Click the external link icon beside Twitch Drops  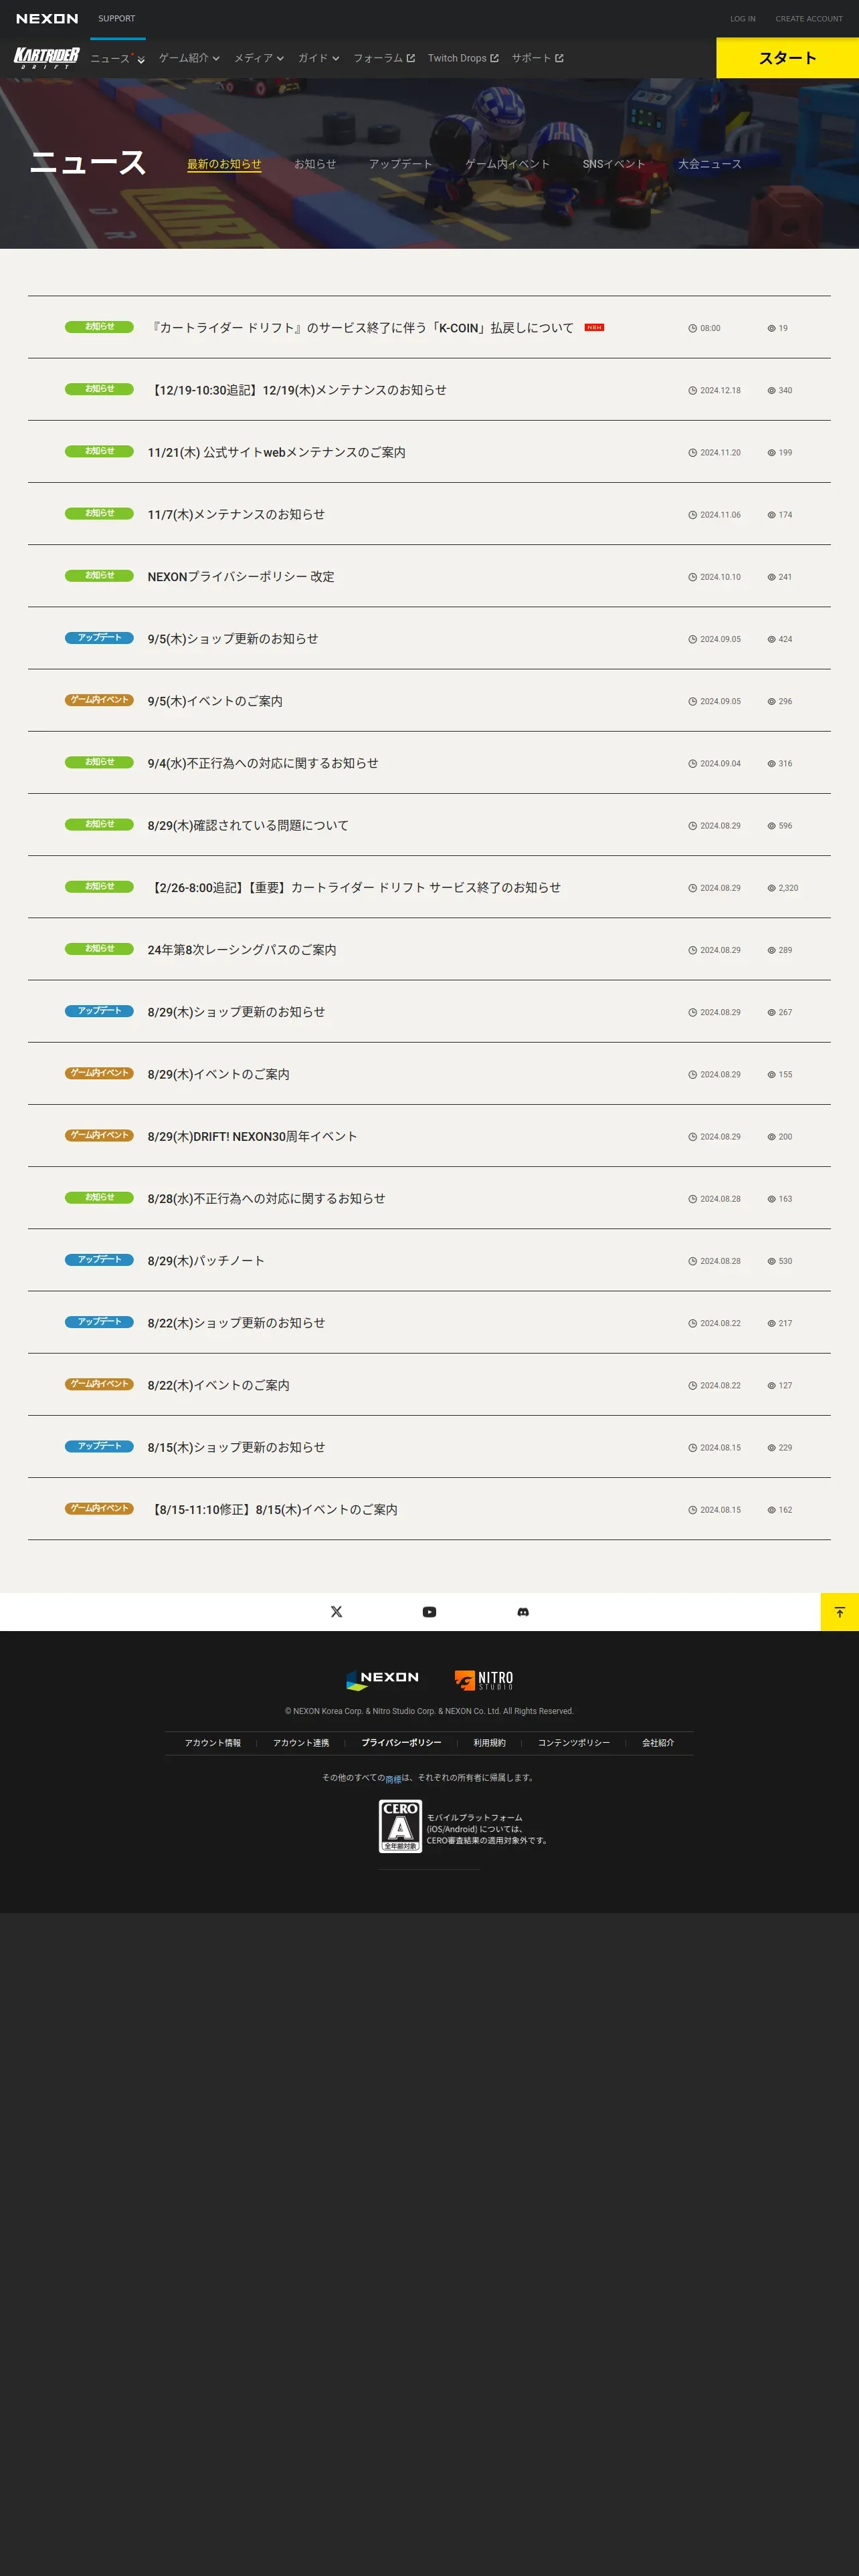pos(494,58)
